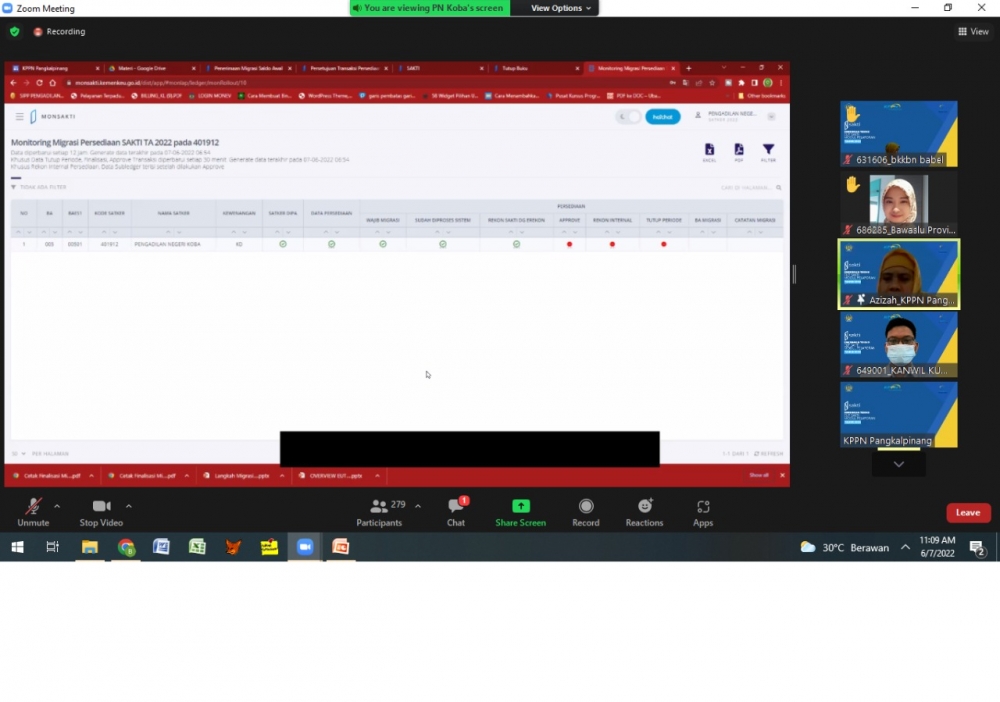1000x702 pixels.
Task: Open the Participants panel
Action: (379, 512)
